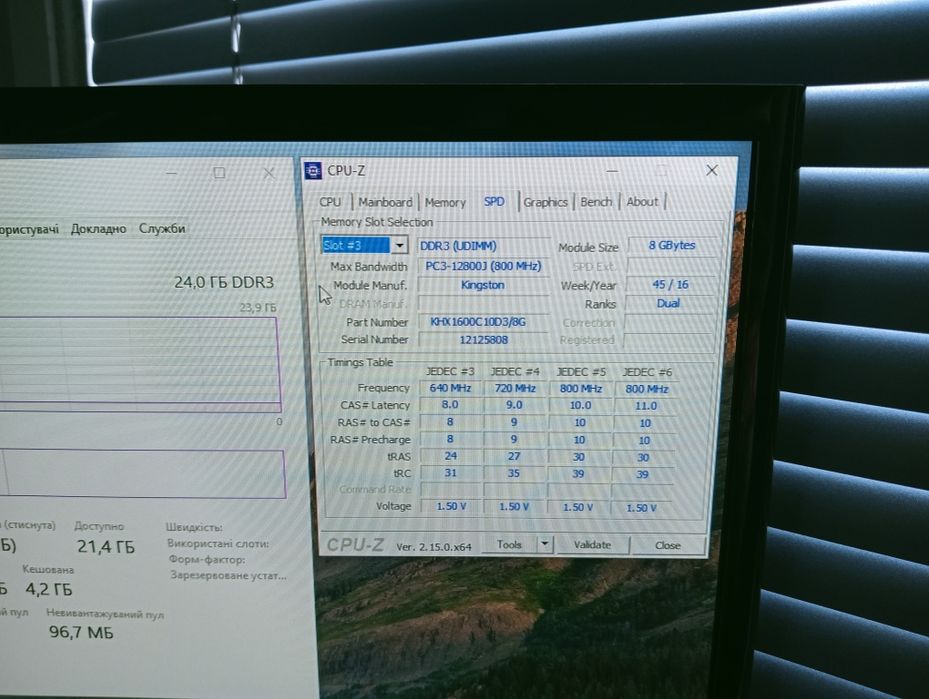Click the JEDEC #6 CAS latency 11.0

[645, 406]
